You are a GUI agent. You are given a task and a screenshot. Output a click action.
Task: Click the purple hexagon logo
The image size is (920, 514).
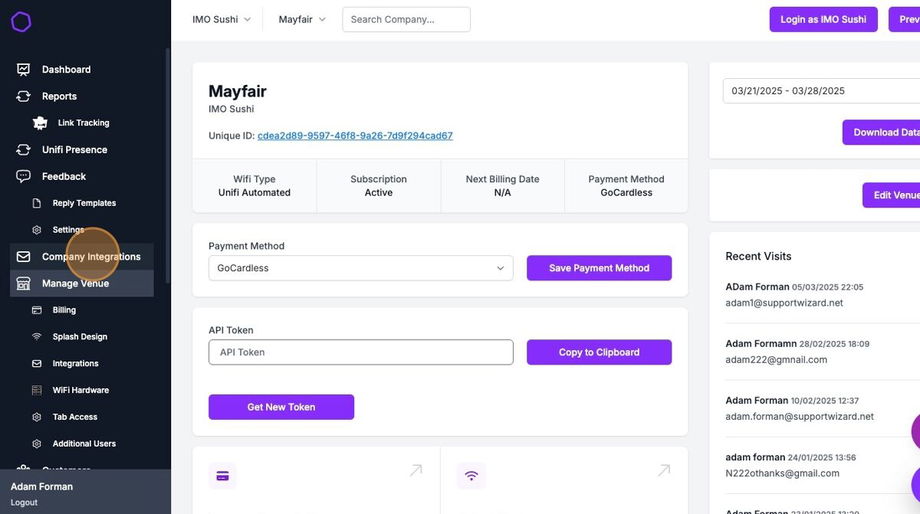pyautogui.click(x=21, y=22)
